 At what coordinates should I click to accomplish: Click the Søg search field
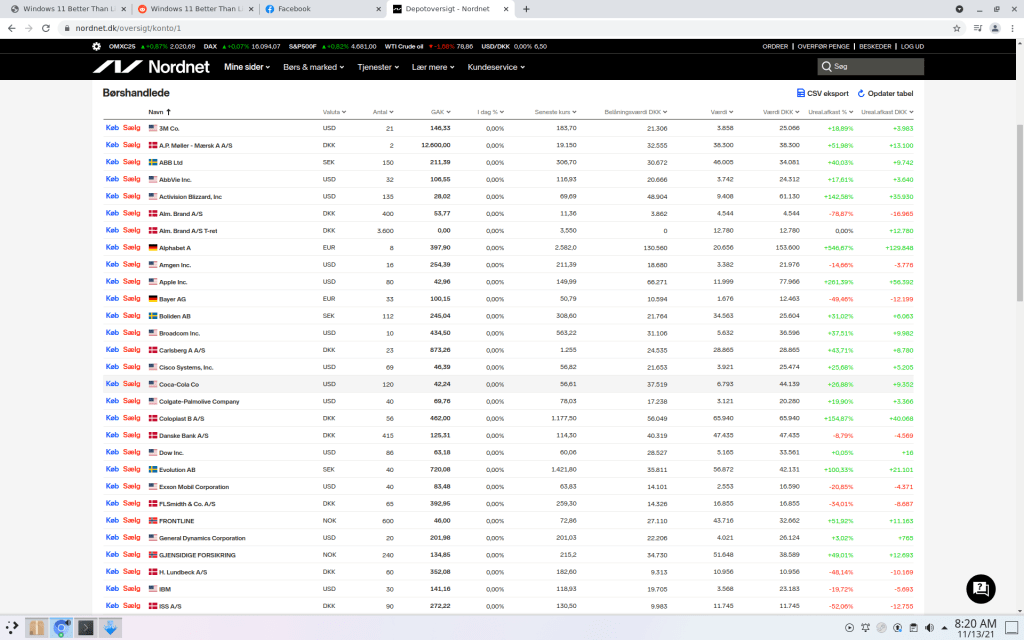coord(870,67)
